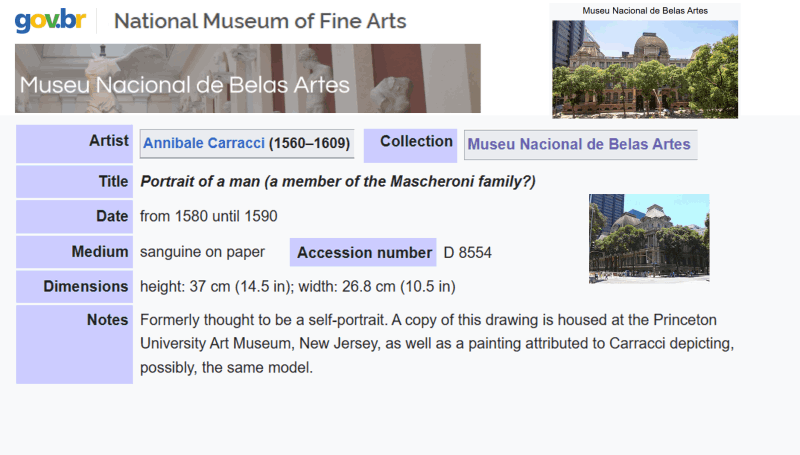Click the Portrait of a man title text
800x455 pixels.
point(338,182)
